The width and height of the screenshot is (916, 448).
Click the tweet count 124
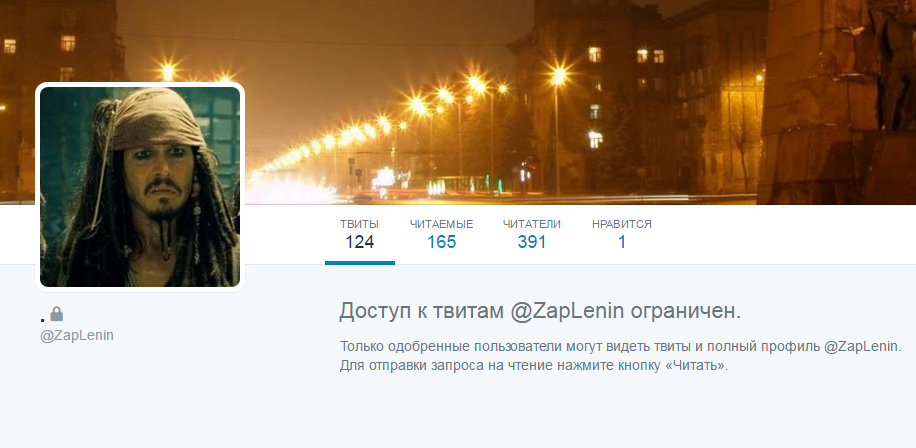click(x=359, y=242)
